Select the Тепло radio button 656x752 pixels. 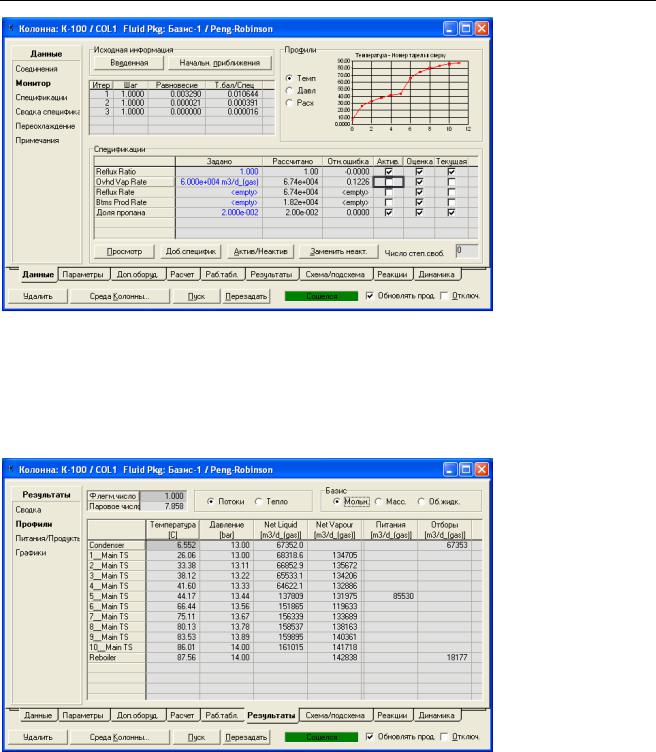pos(258,501)
